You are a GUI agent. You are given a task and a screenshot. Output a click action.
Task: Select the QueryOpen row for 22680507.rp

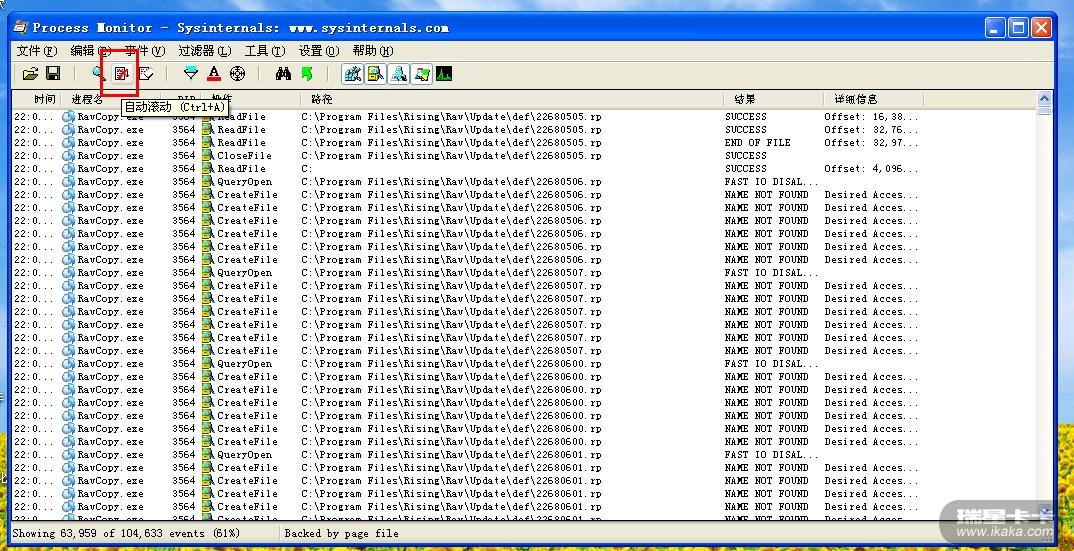click(x=525, y=273)
